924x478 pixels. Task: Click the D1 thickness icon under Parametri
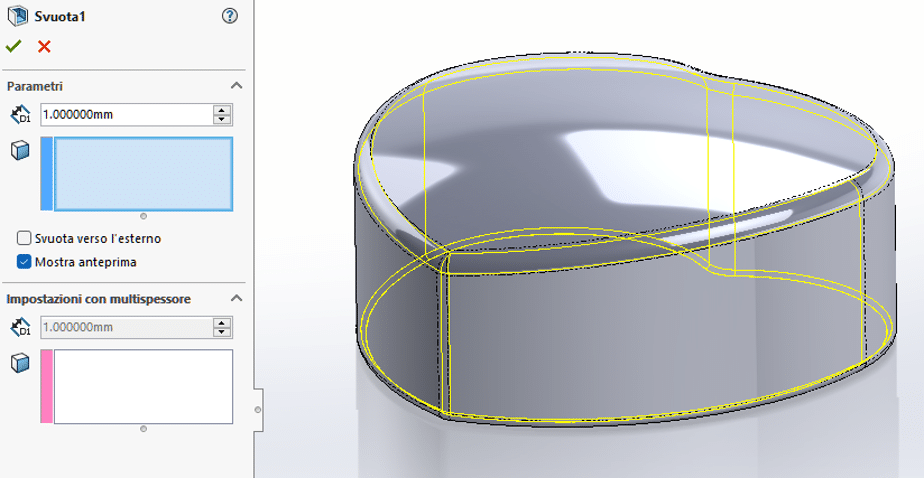19,115
